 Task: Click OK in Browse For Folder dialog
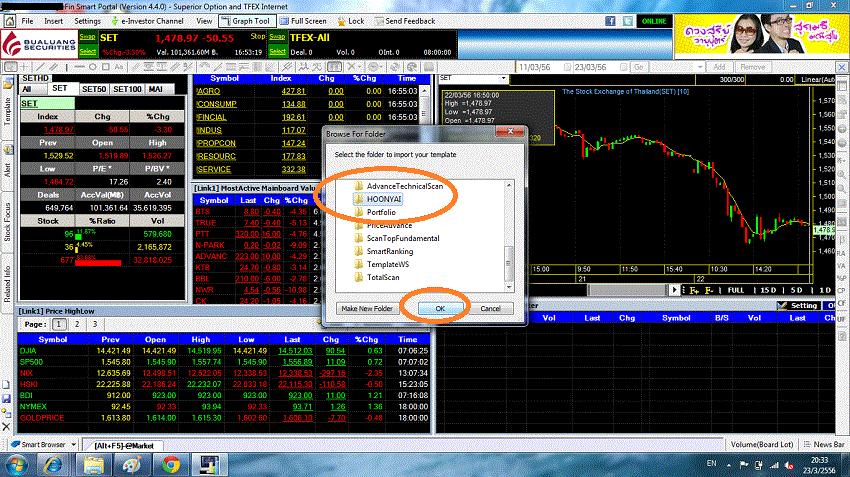tap(440, 308)
